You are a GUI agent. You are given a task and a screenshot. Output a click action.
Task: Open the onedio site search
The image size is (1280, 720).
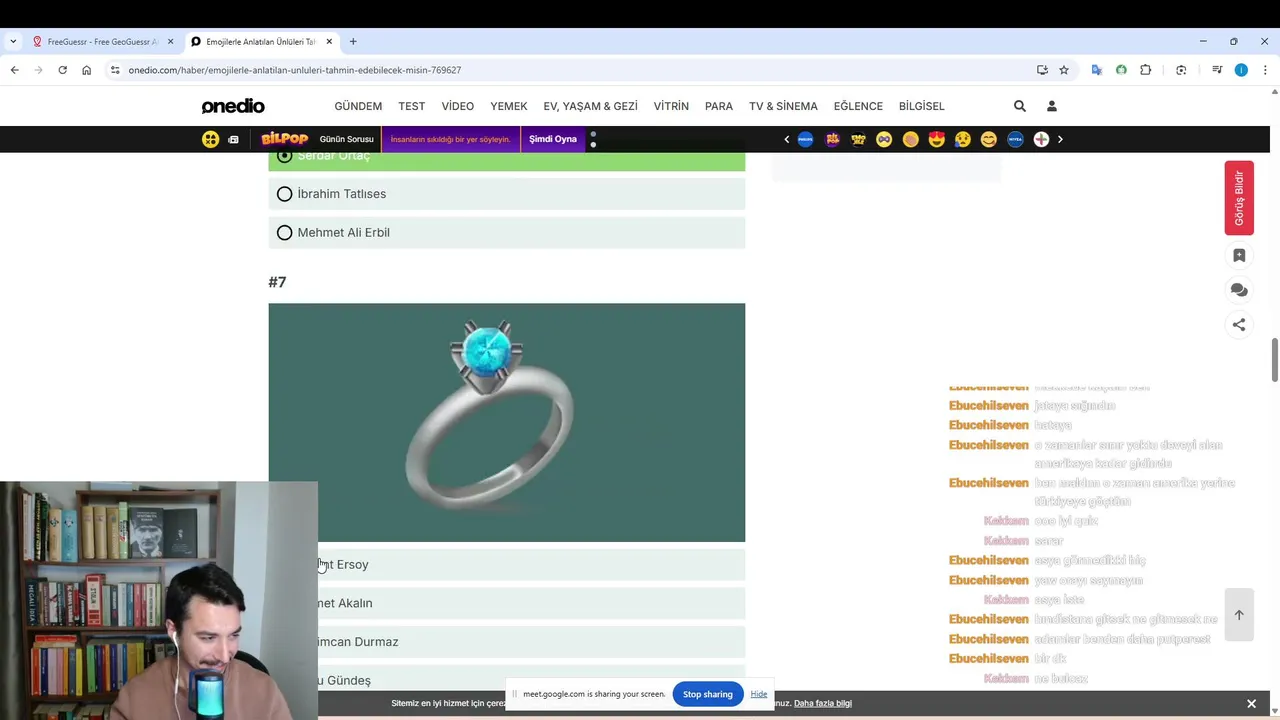click(x=1020, y=106)
